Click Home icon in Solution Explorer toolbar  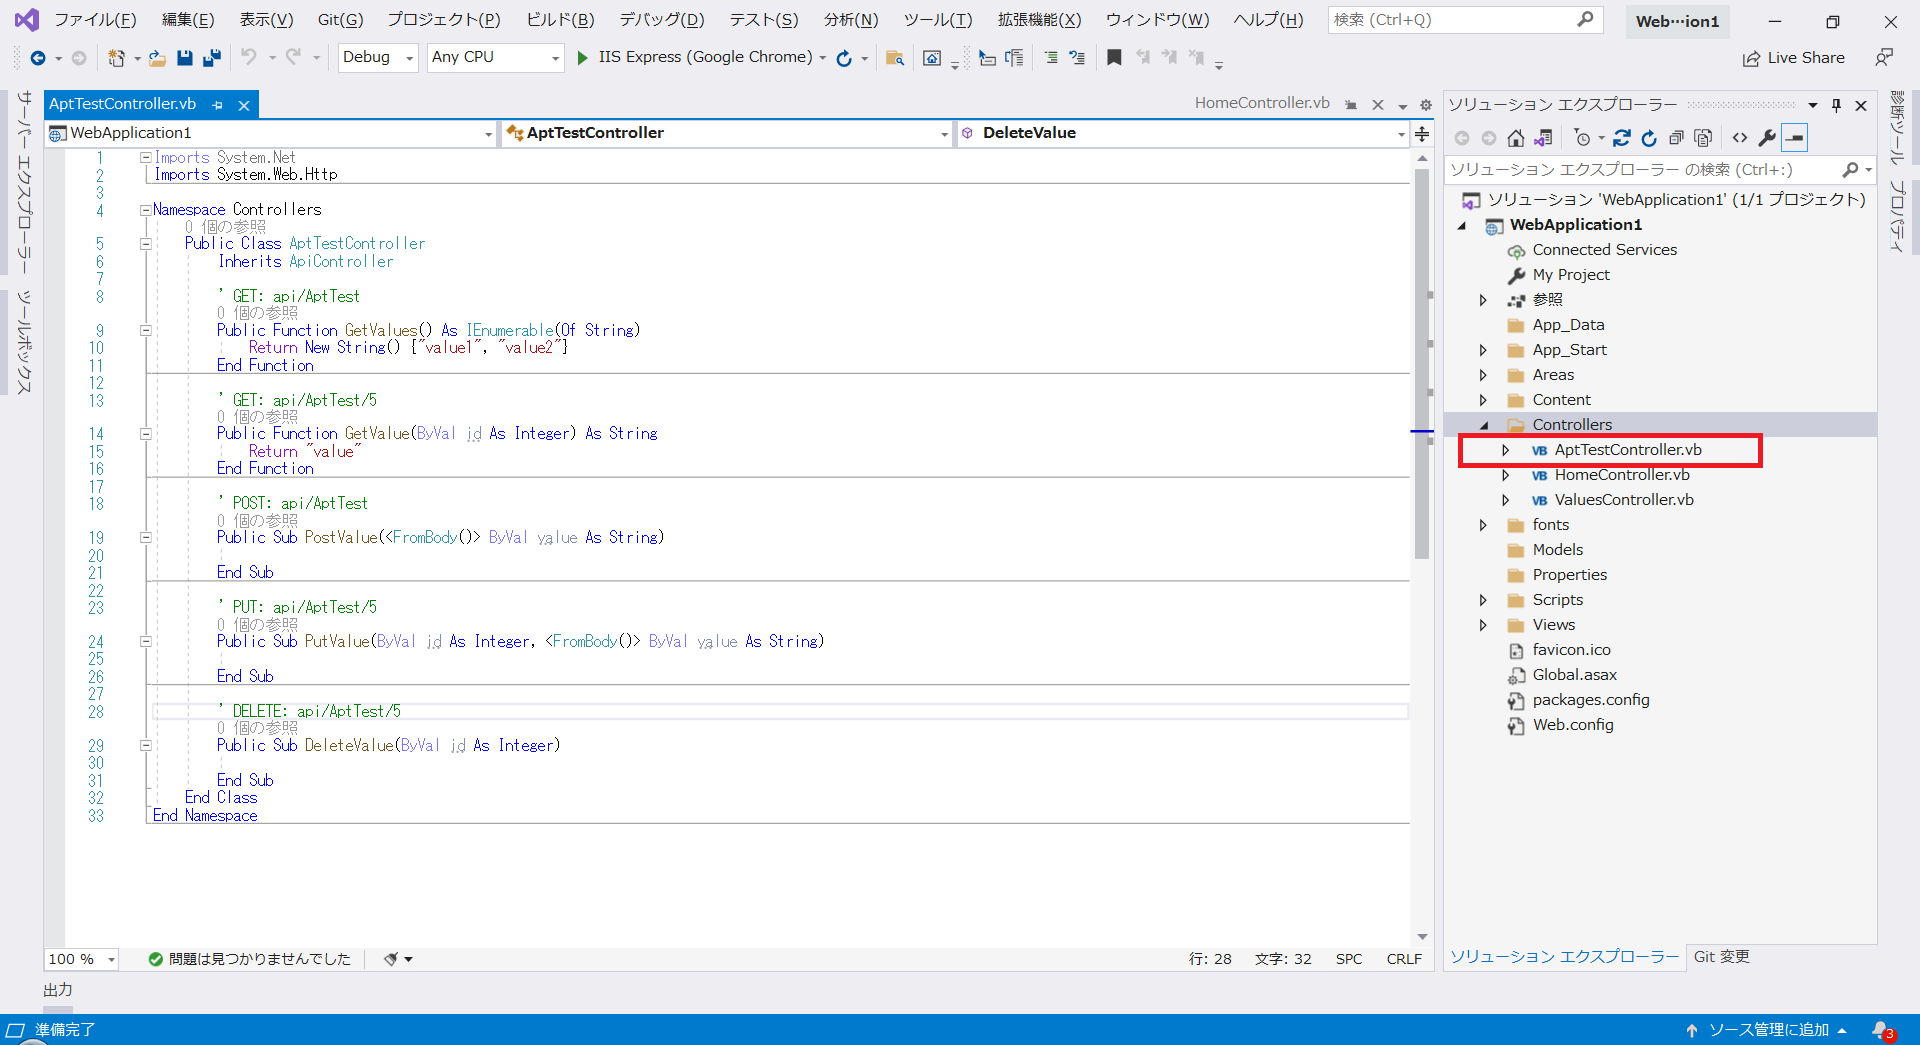[x=1516, y=138]
